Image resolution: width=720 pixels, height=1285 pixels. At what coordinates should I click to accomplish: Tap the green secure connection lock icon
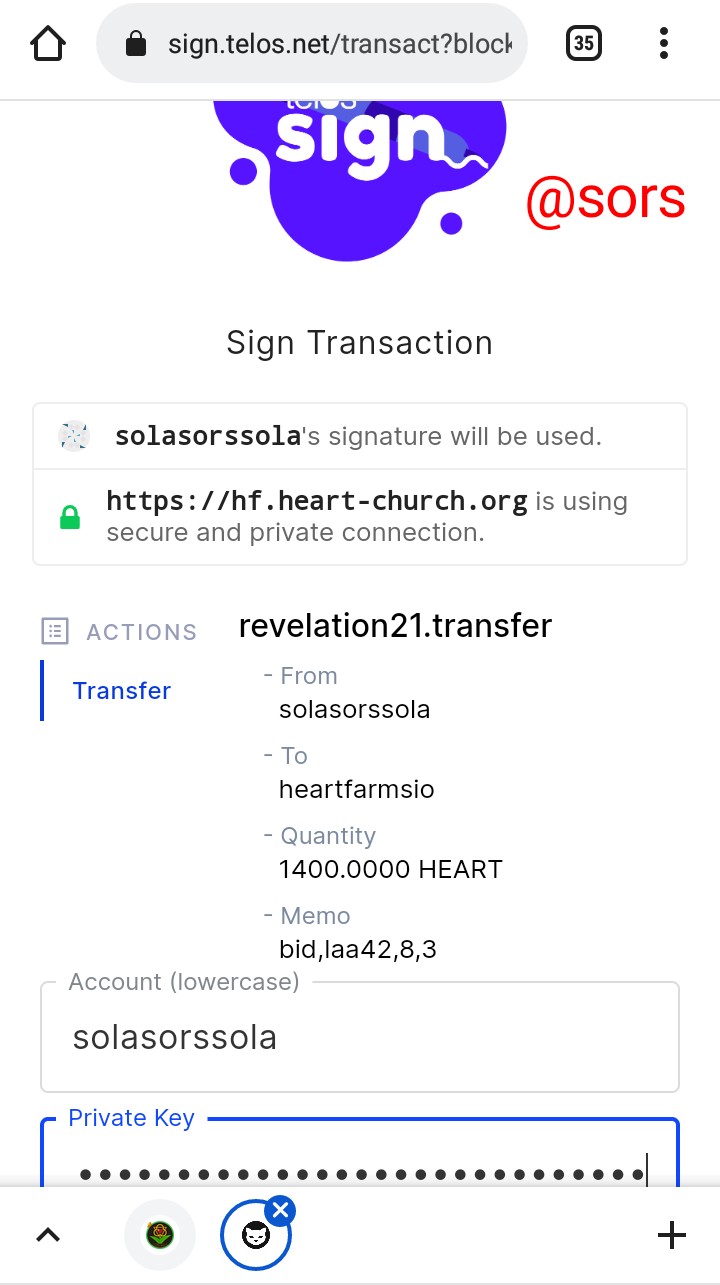70,517
